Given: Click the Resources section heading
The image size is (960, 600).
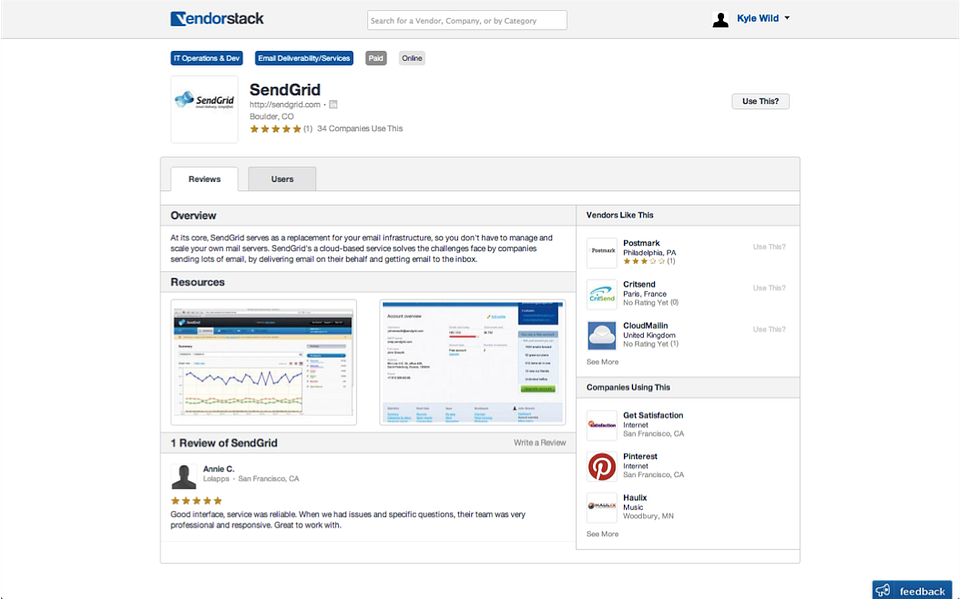Looking at the screenshot, I should click(x=198, y=282).
